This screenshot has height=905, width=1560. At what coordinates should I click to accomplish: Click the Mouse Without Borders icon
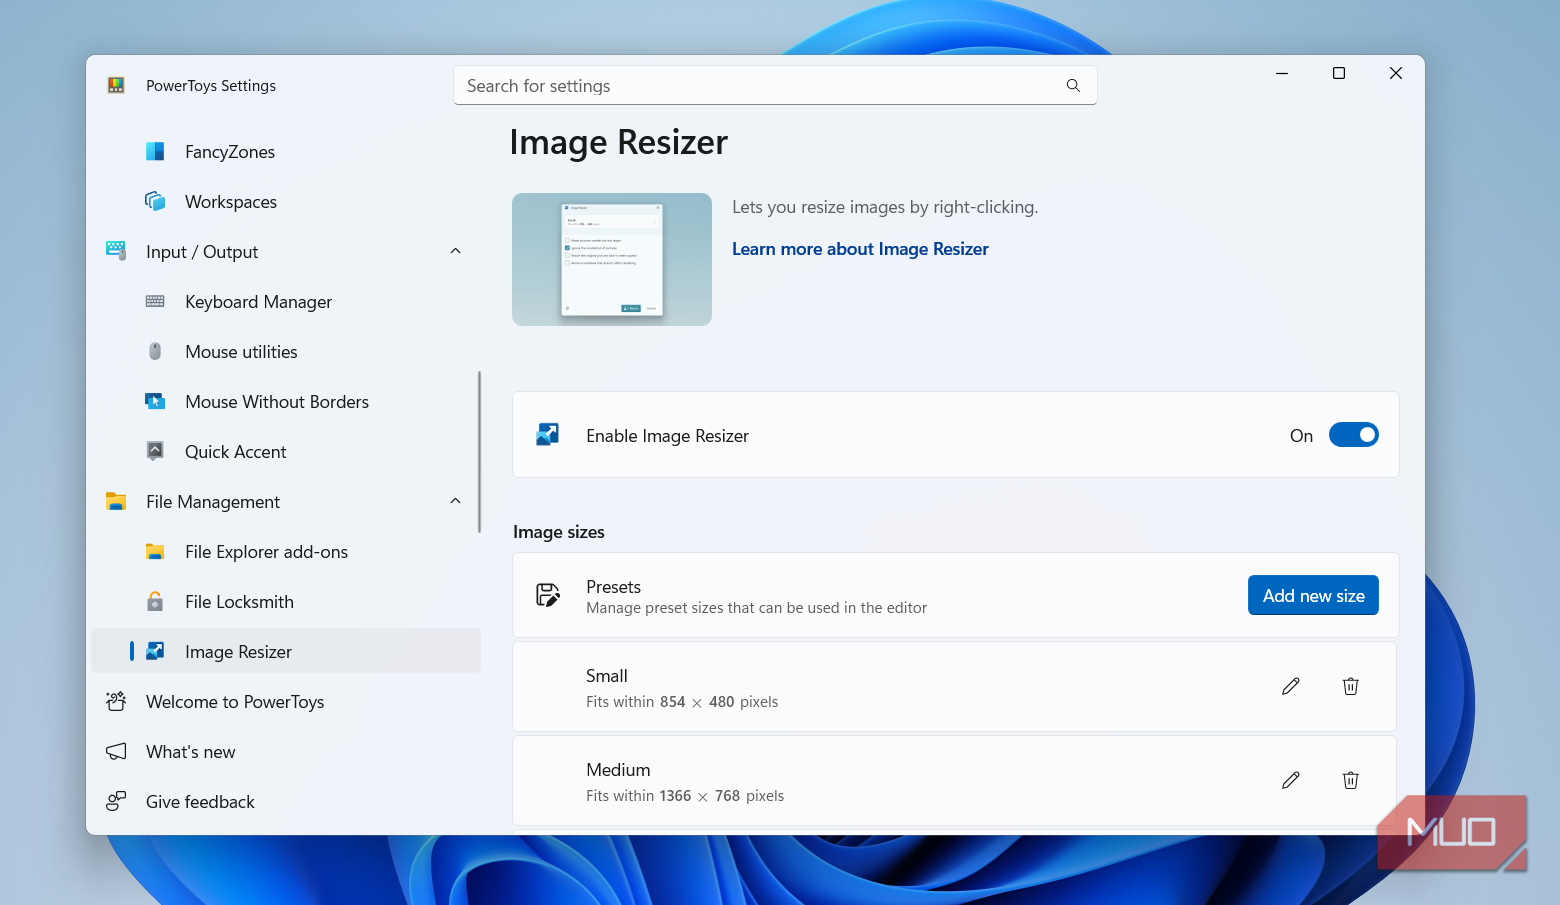pos(155,401)
